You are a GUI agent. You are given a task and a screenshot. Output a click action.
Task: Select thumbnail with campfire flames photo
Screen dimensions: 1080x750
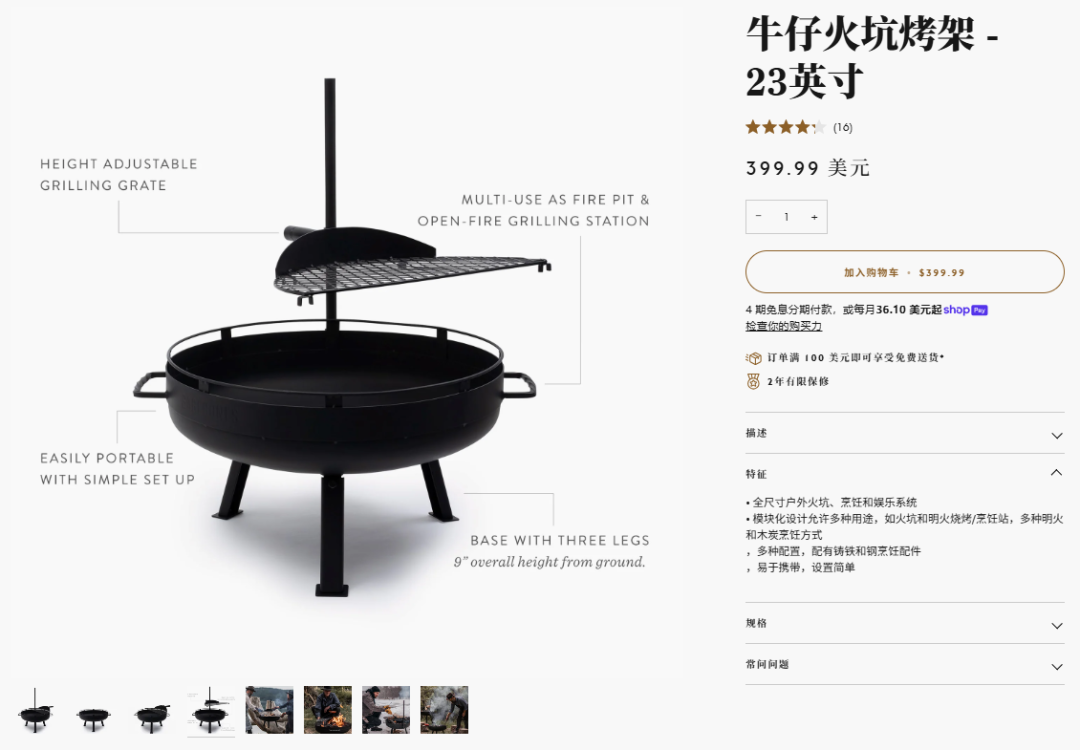coord(328,710)
